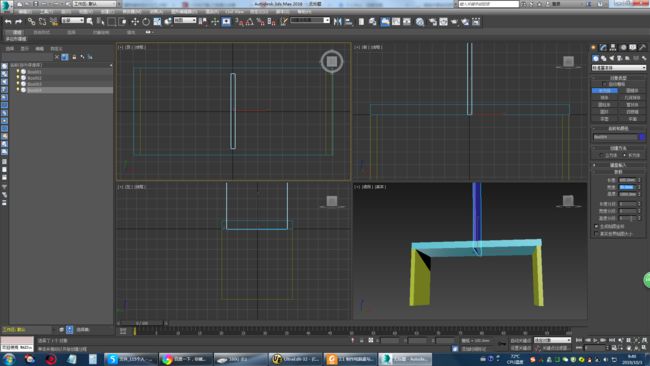The height and width of the screenshot is (366, 650).
Task: Select the Systems category in Create panel
Action: click(x=644, y=58)
